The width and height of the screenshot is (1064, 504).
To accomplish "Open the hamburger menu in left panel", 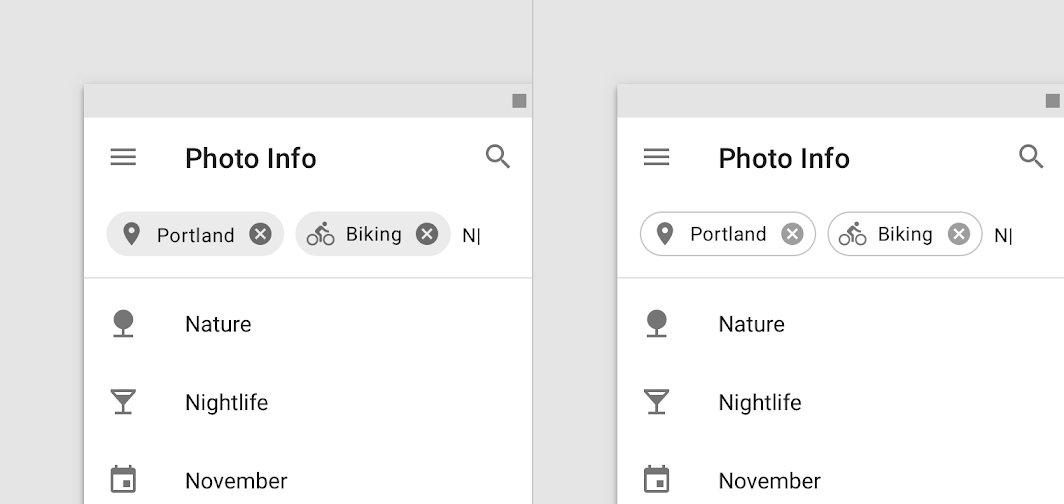I will [123, 157].
